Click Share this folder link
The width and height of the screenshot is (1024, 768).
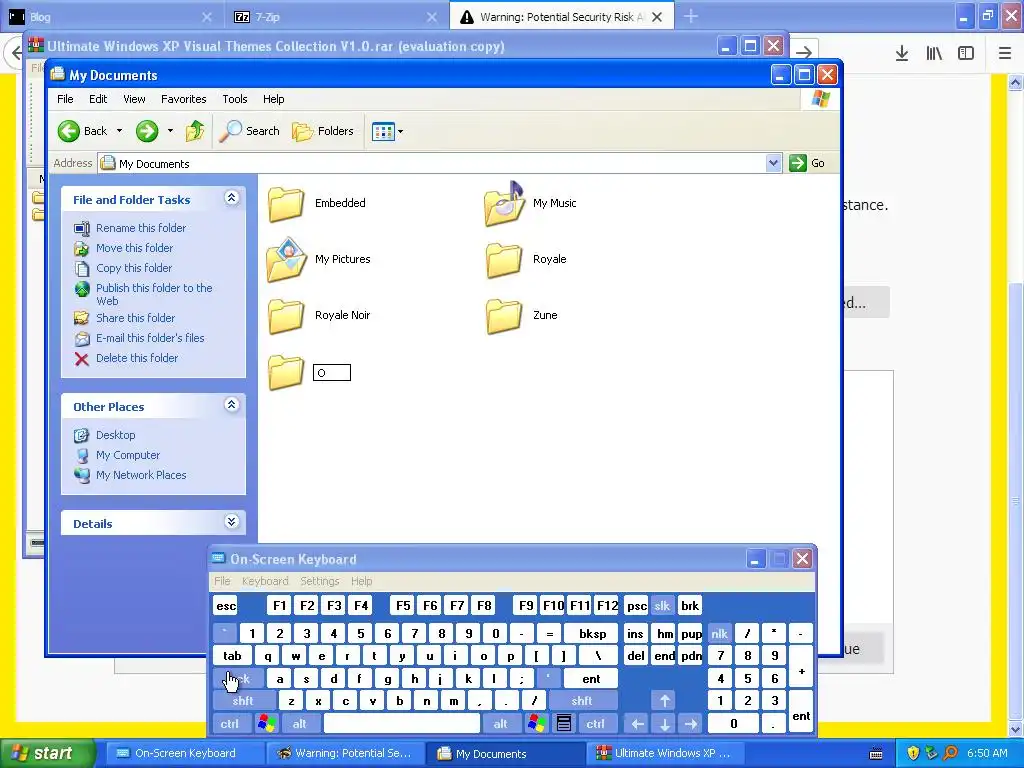tap(135, 318)
